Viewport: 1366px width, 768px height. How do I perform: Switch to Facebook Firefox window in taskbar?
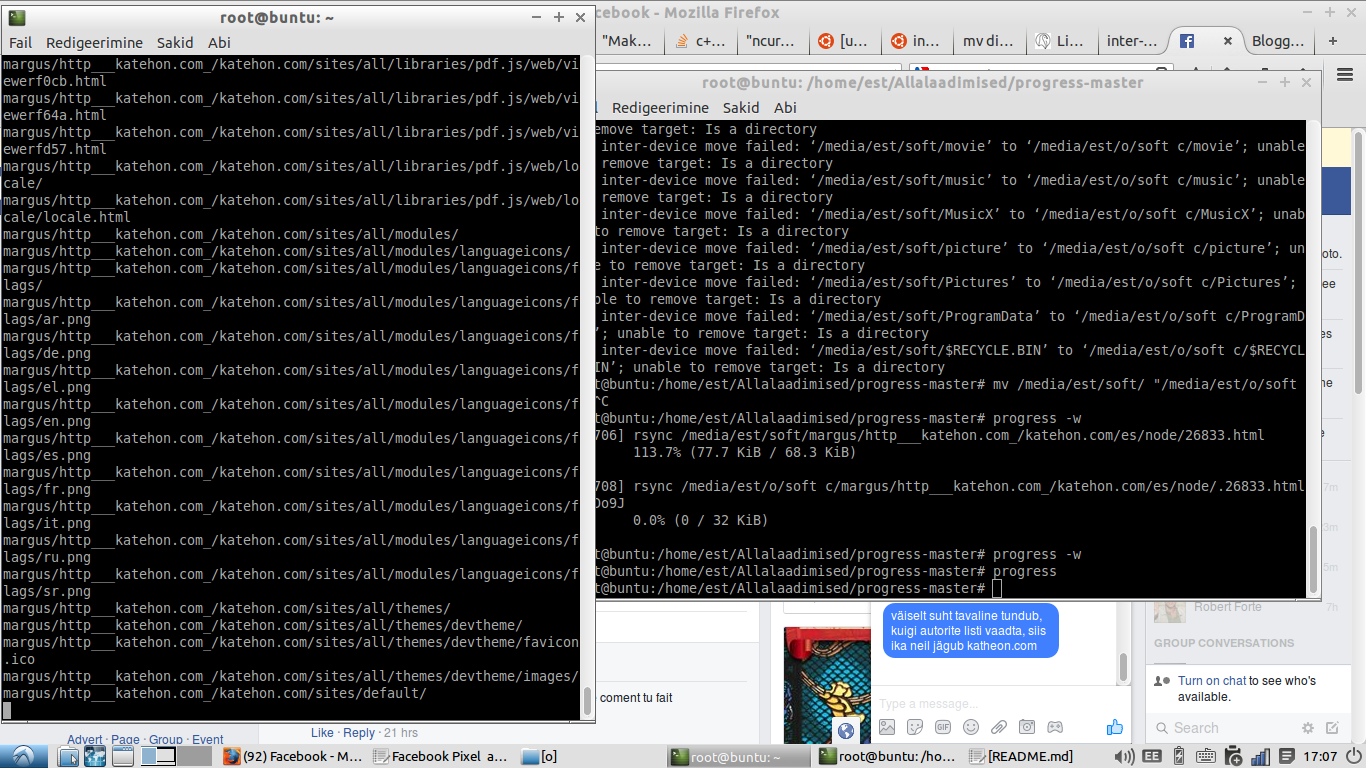pyautogui.click(x=294, y=757)
